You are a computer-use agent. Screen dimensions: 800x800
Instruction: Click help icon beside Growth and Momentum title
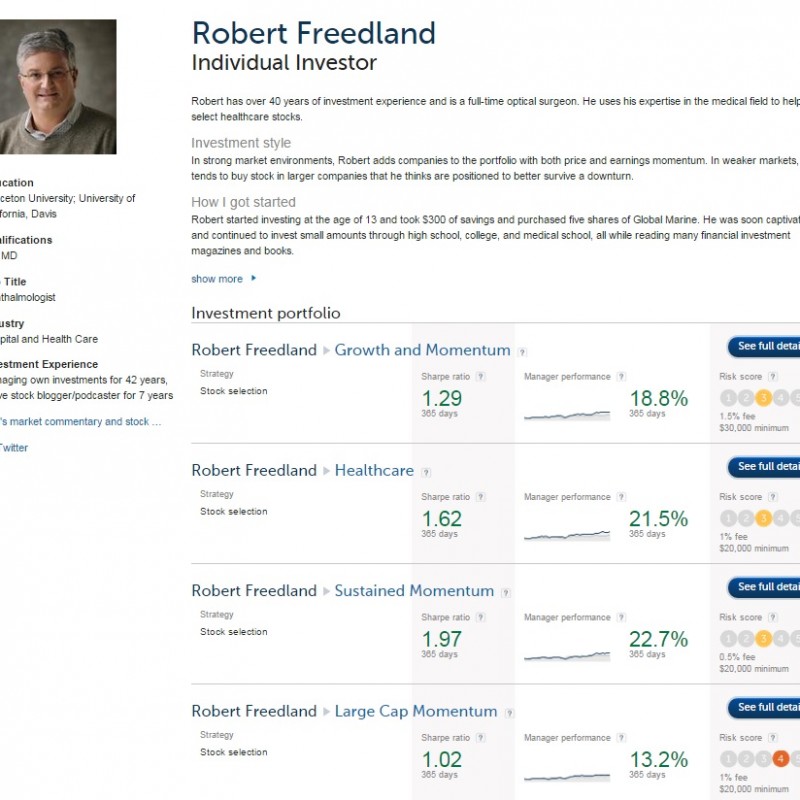pyautogui.click(x=523, y=352)
